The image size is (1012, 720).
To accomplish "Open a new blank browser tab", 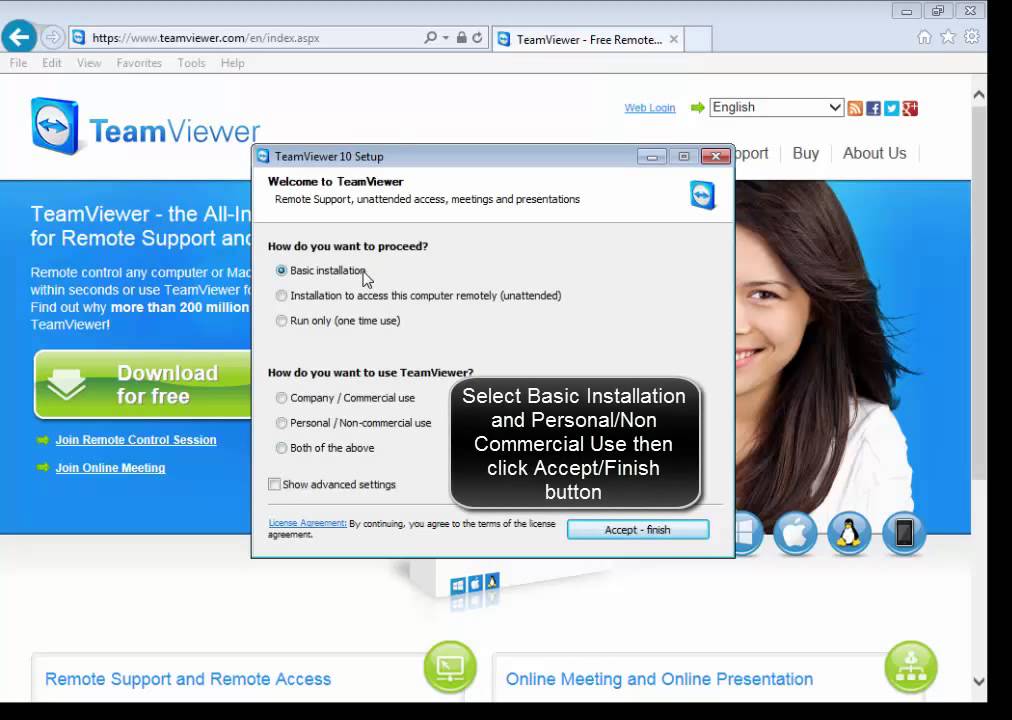I will [698, 39].
